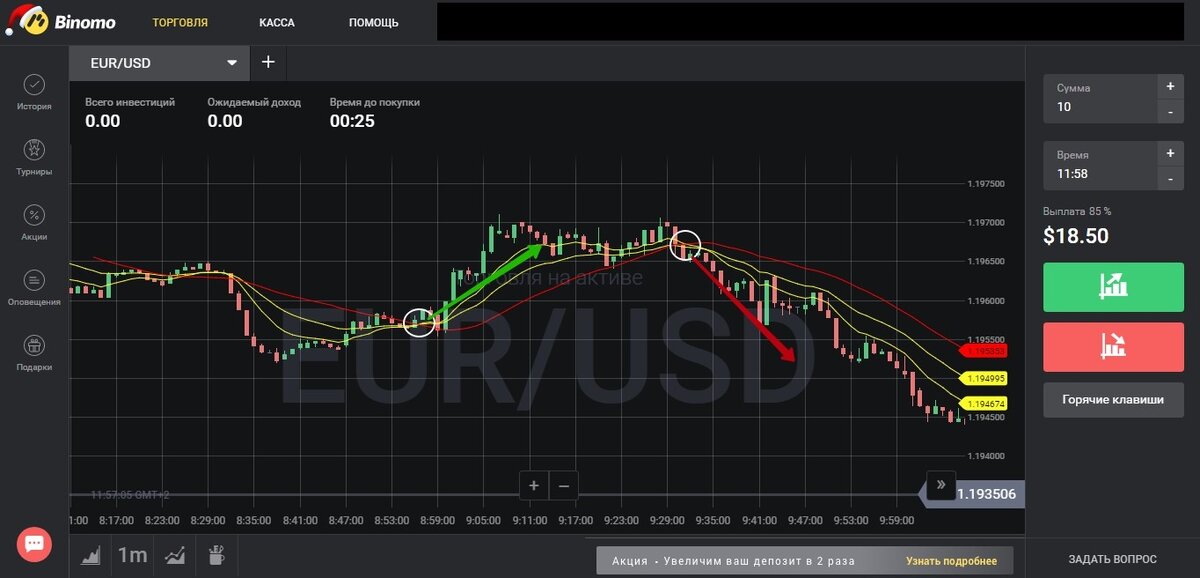Decrease Сумма with minus button
The width and height of the screenshot is (1200, 578).
(x=1170, y=111)
